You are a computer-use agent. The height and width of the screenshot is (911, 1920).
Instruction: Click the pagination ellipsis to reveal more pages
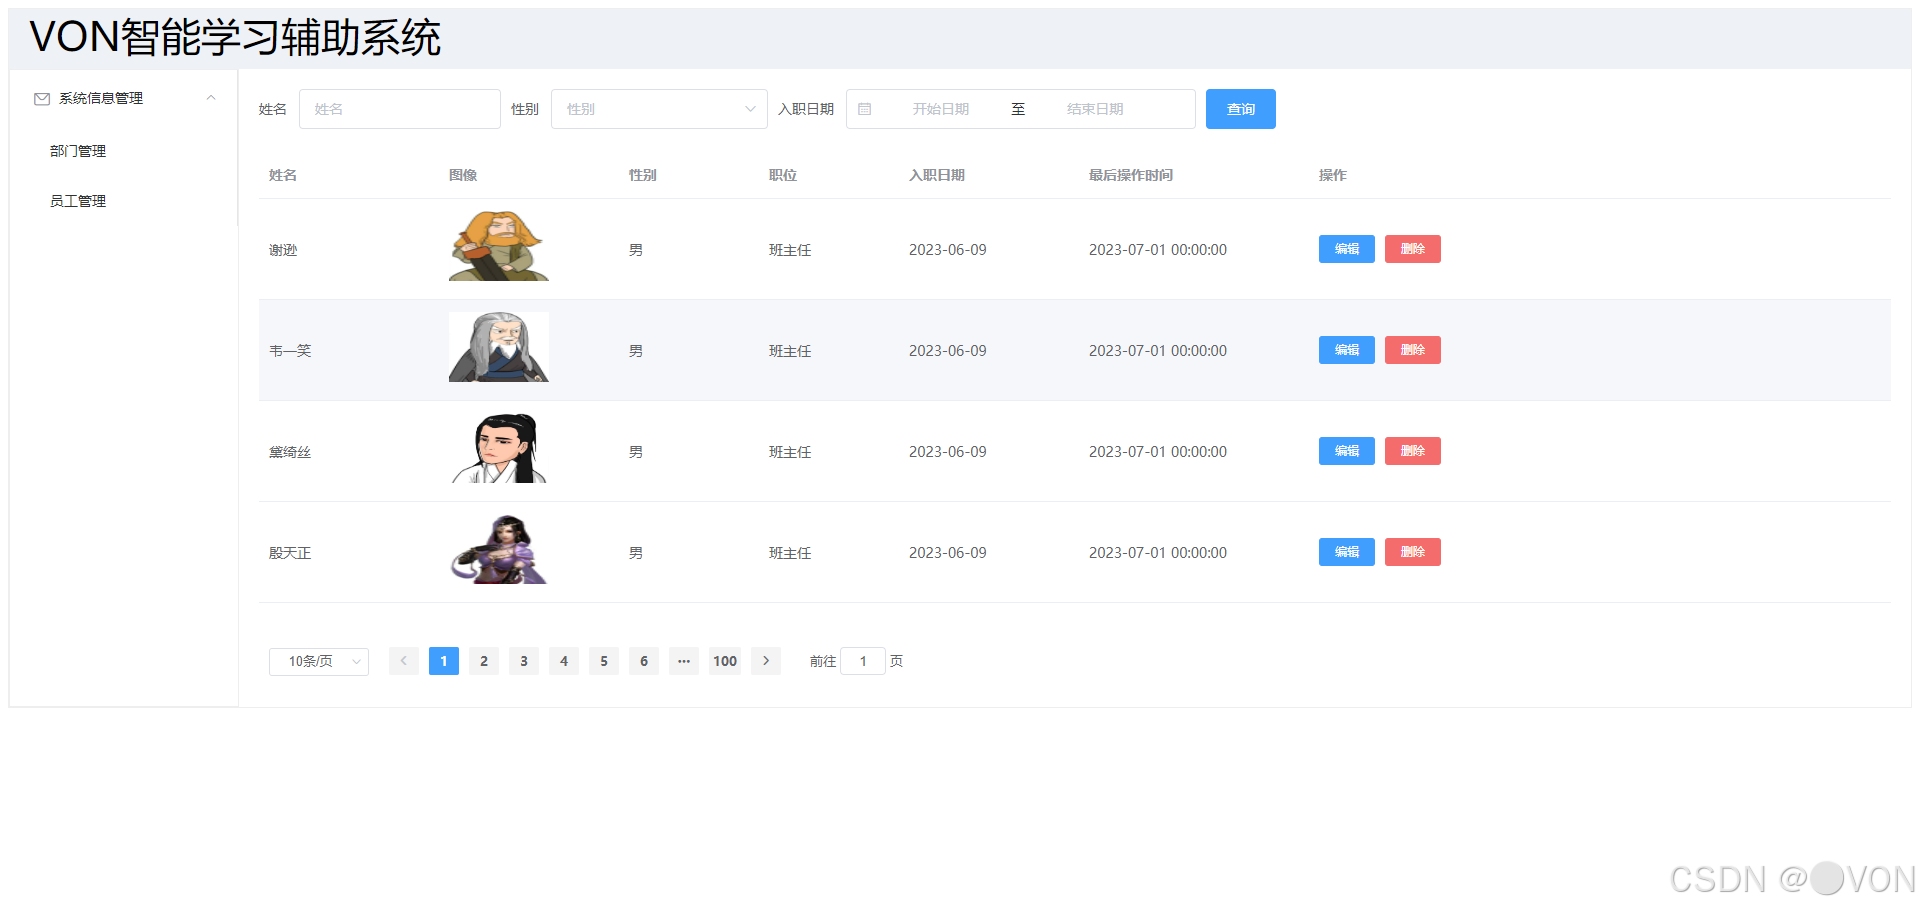(684, 661)
